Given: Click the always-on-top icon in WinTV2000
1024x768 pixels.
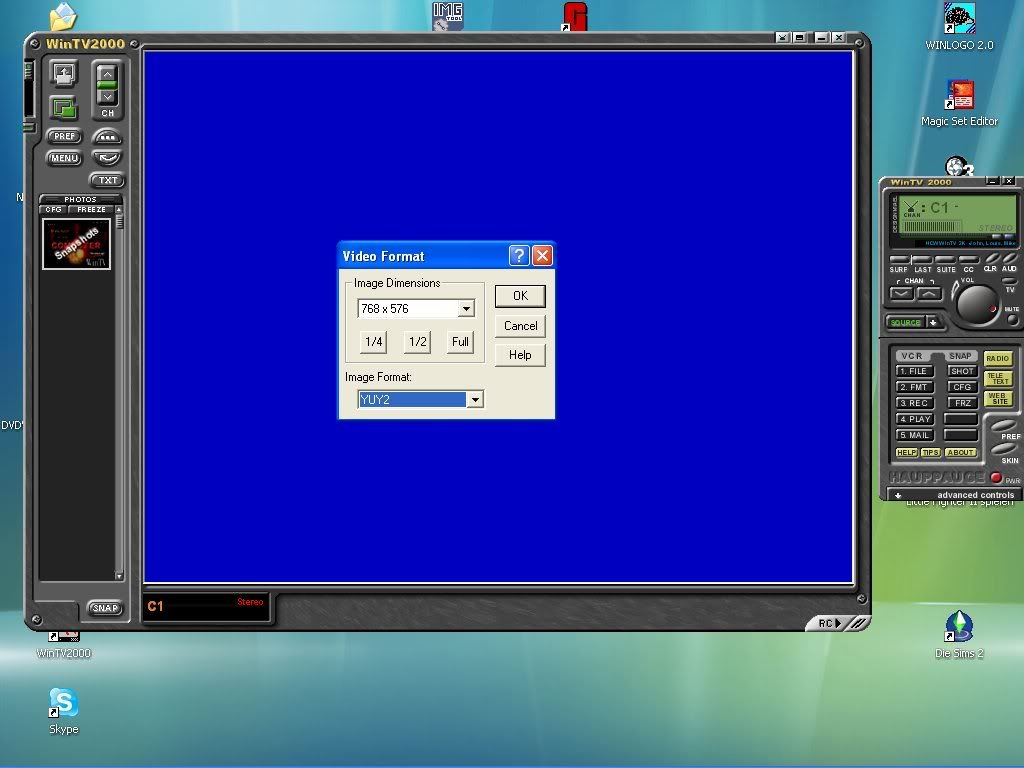Looking at the screenshot, I should 64,74.
